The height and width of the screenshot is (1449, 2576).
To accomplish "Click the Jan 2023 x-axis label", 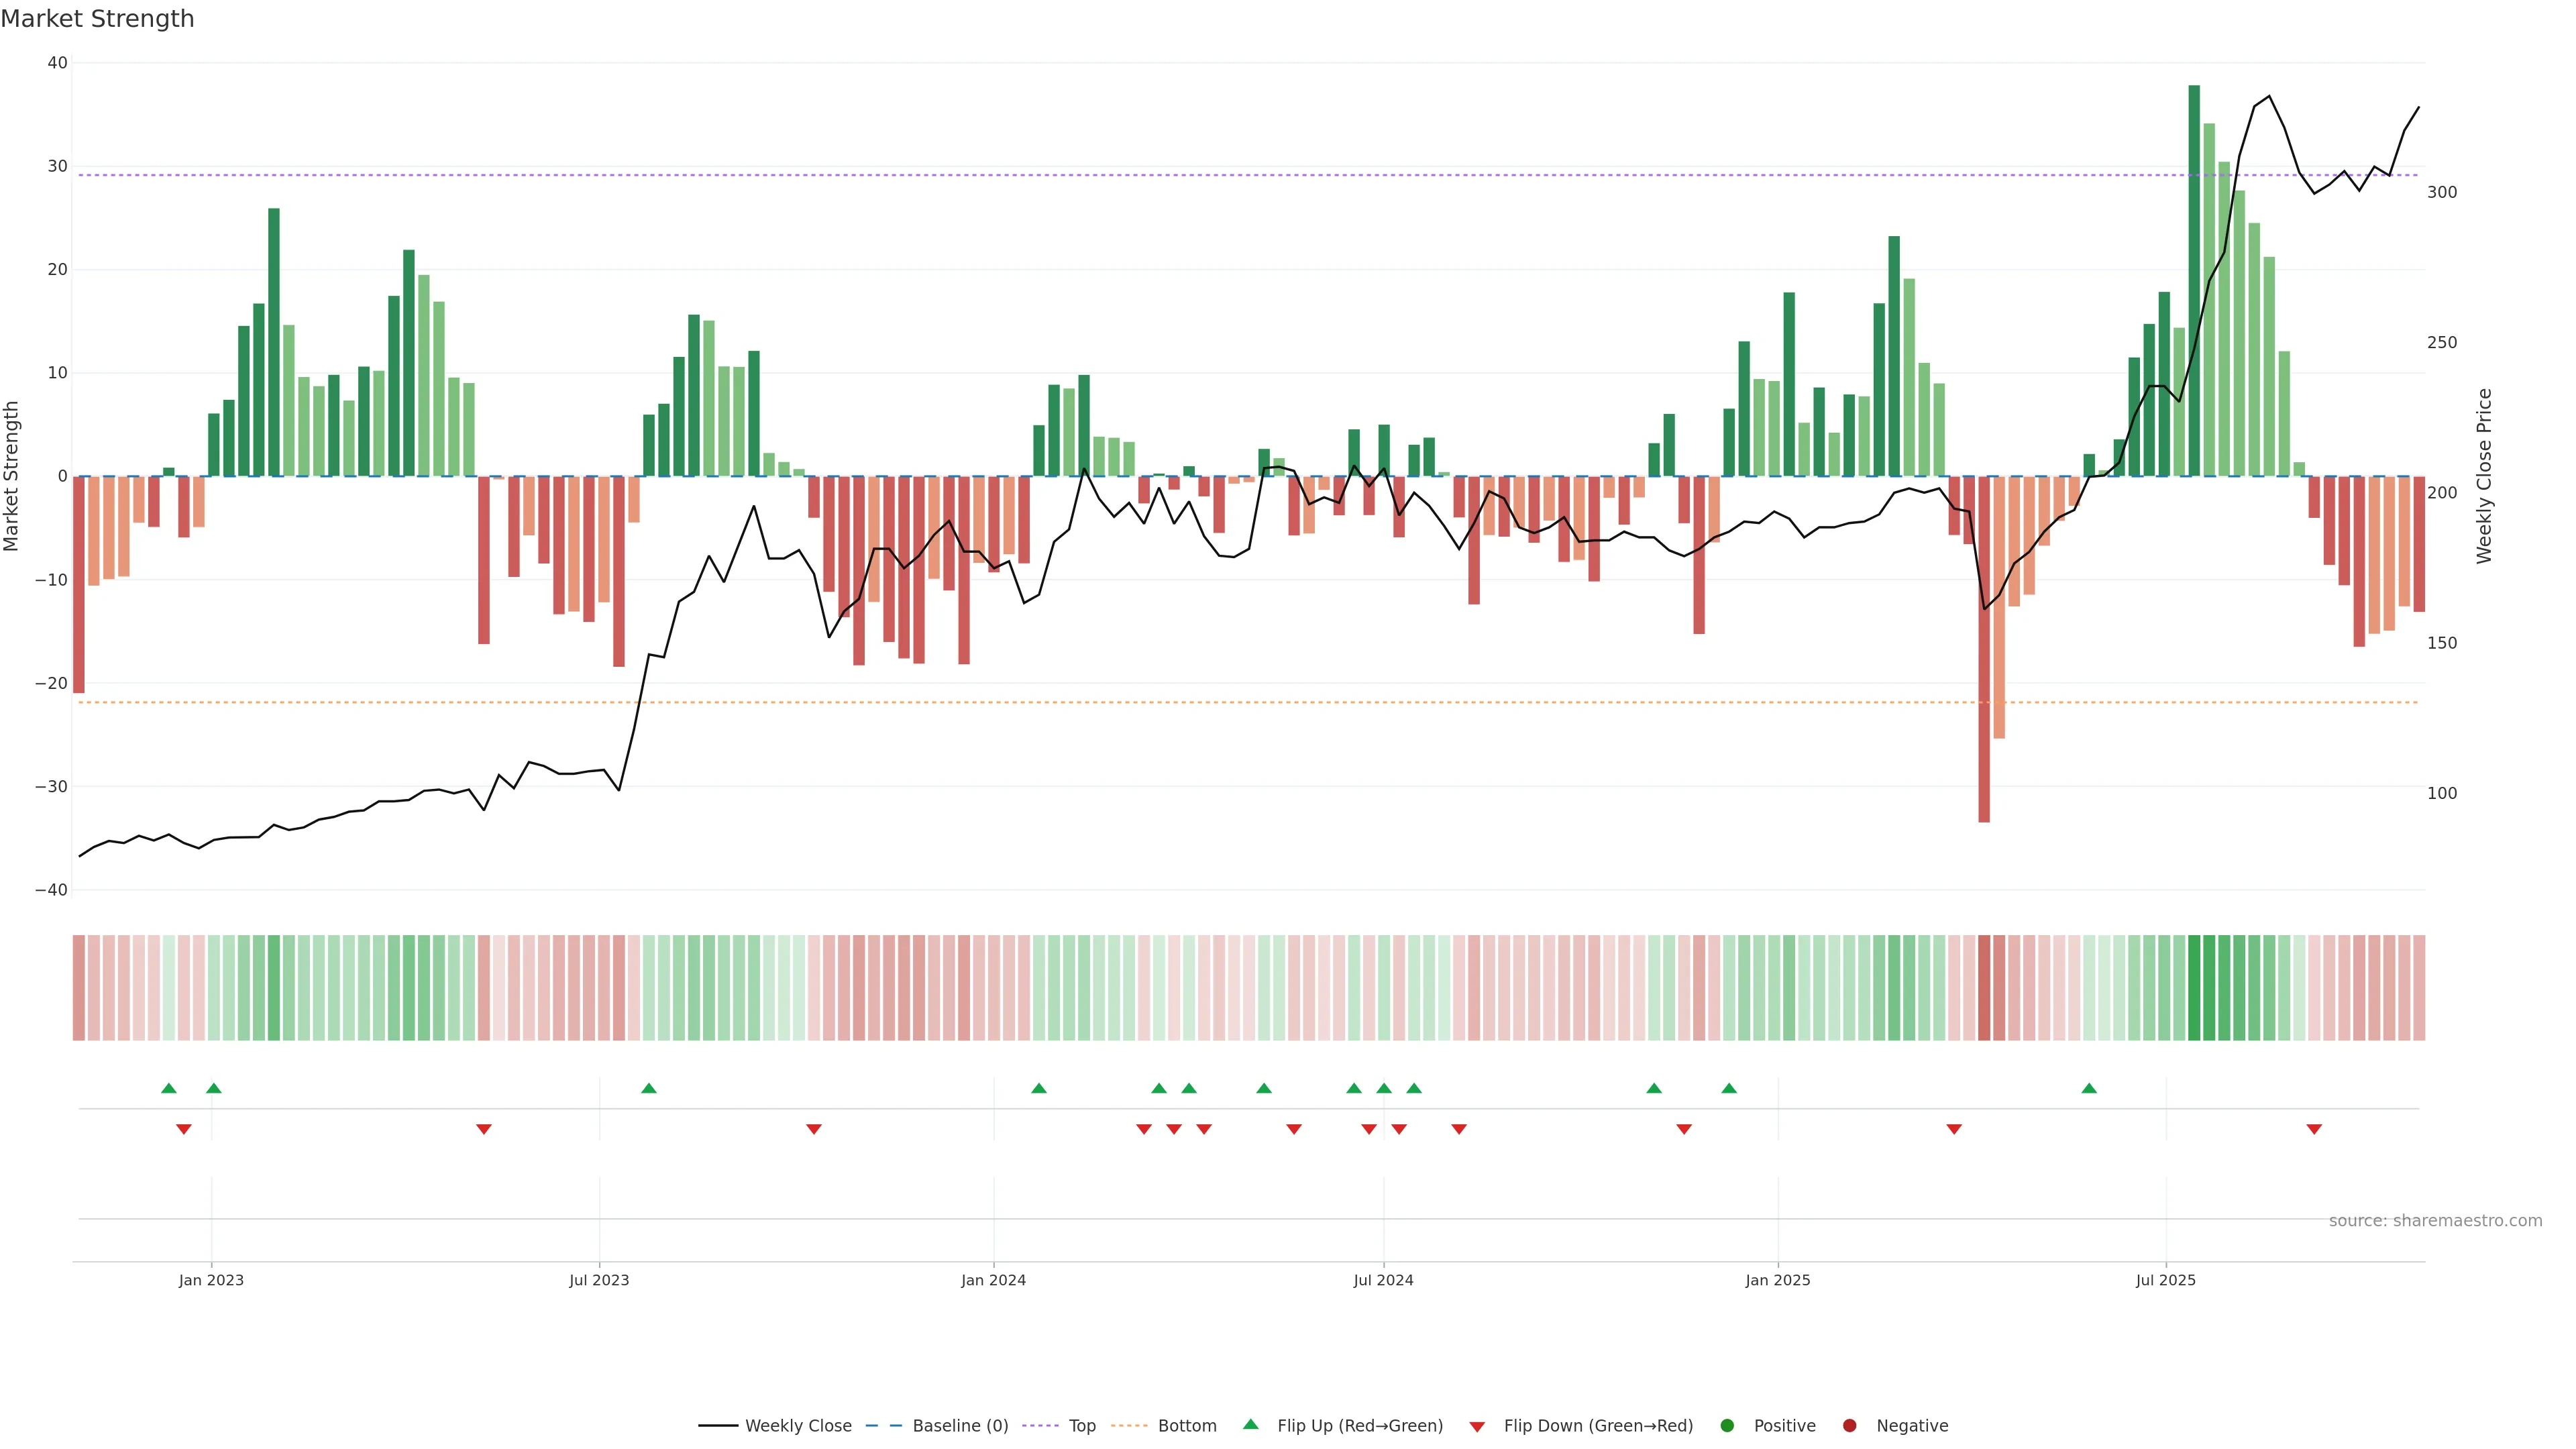I will [211, 1280].
